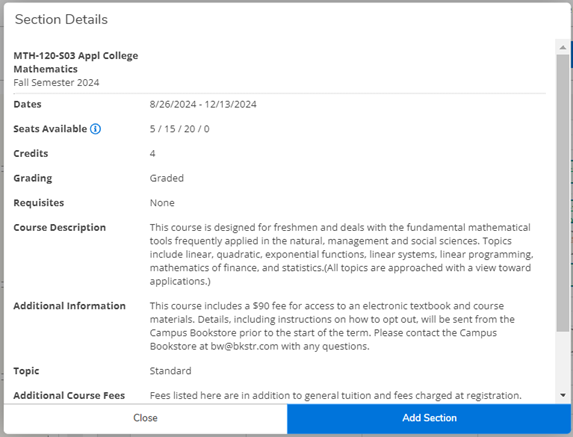Close the Section Details dialog
Viewport: 573px width, 437px height.
coord(145,418)
